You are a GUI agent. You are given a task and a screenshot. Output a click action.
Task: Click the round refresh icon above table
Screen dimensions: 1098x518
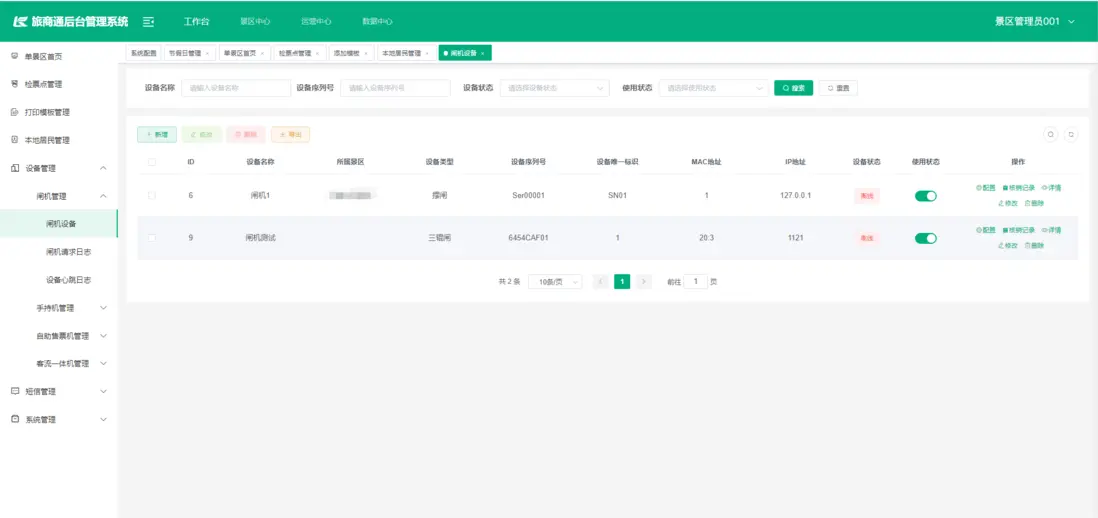click(x=1071, y=134)
